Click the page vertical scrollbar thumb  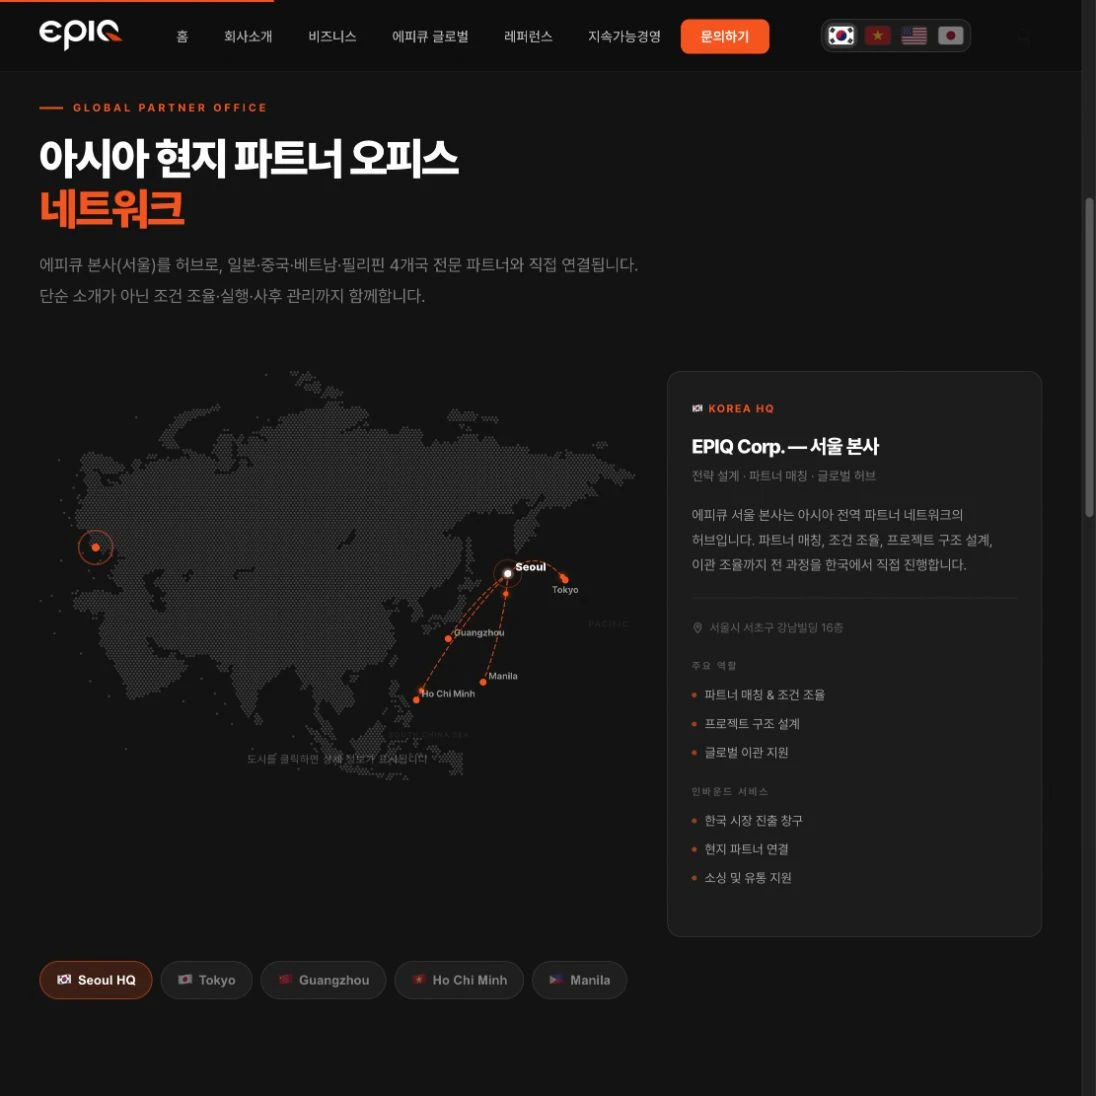pyautogui.click(x=1088, y=356)
